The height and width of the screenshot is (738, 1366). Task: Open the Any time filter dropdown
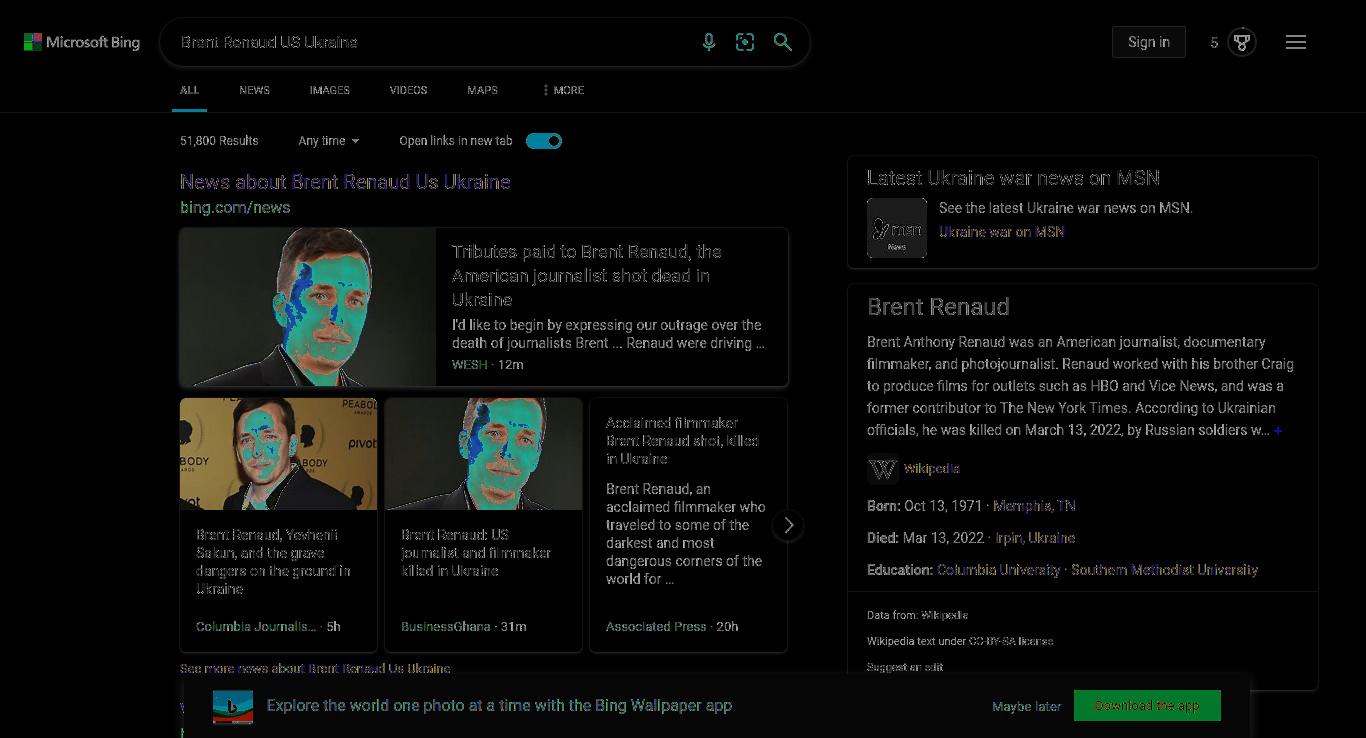329,141
